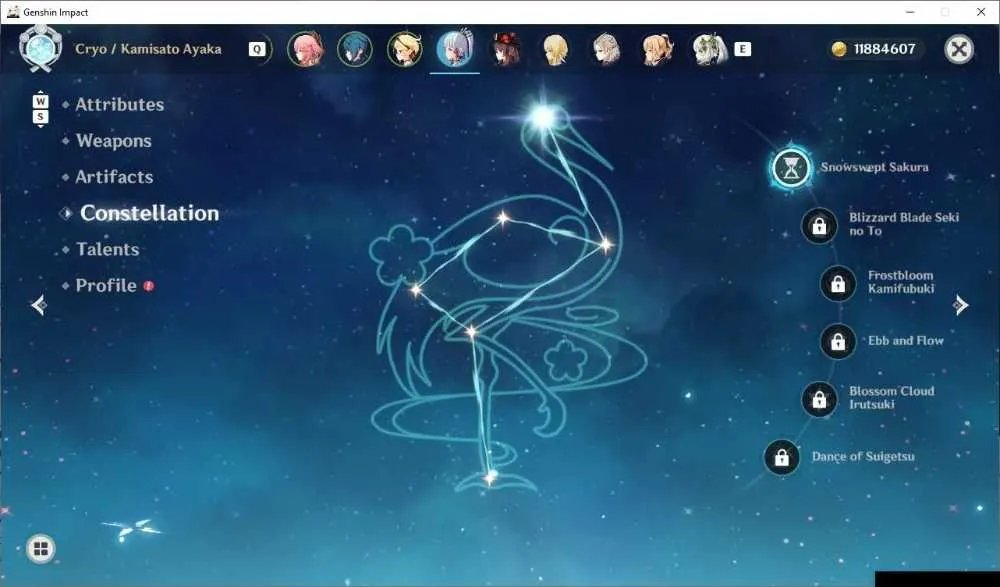
Task: Close the character screen with the X
Action: [959, 49]
